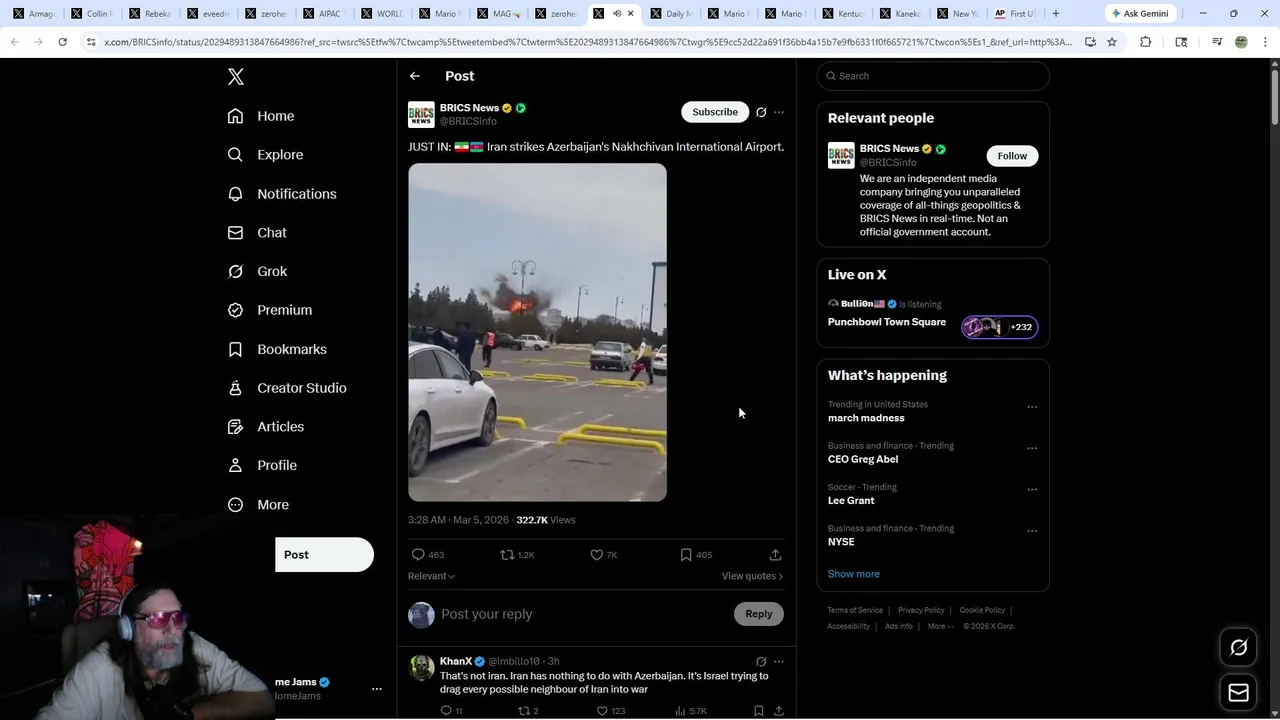Open more options for CEO Greg Abel trend
The width and height of the screenshot is (1280, 720).
1032,448
